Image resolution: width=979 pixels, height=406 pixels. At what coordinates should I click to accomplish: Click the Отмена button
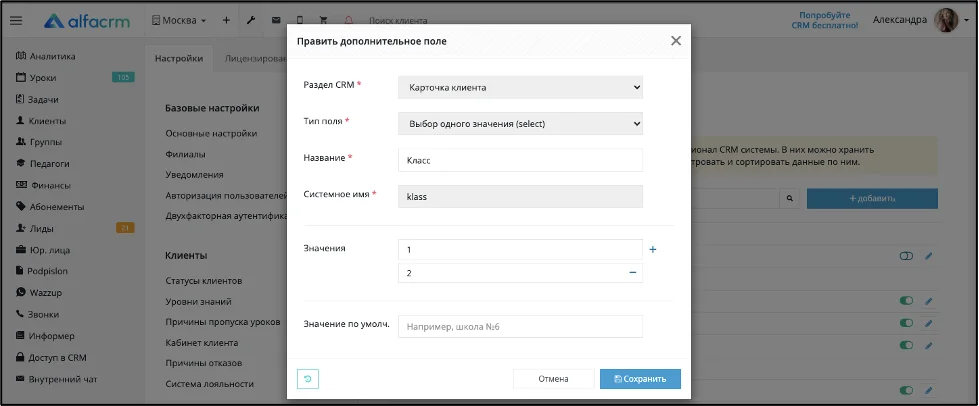pos(553,379)
